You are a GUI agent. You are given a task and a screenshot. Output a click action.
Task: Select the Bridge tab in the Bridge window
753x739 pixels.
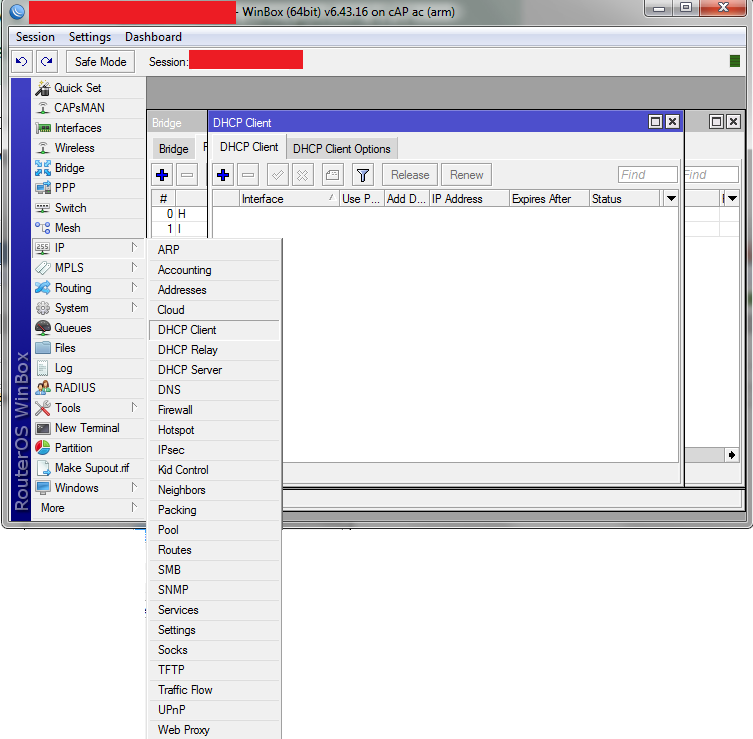pyautogui.click(x=173, y=149)
